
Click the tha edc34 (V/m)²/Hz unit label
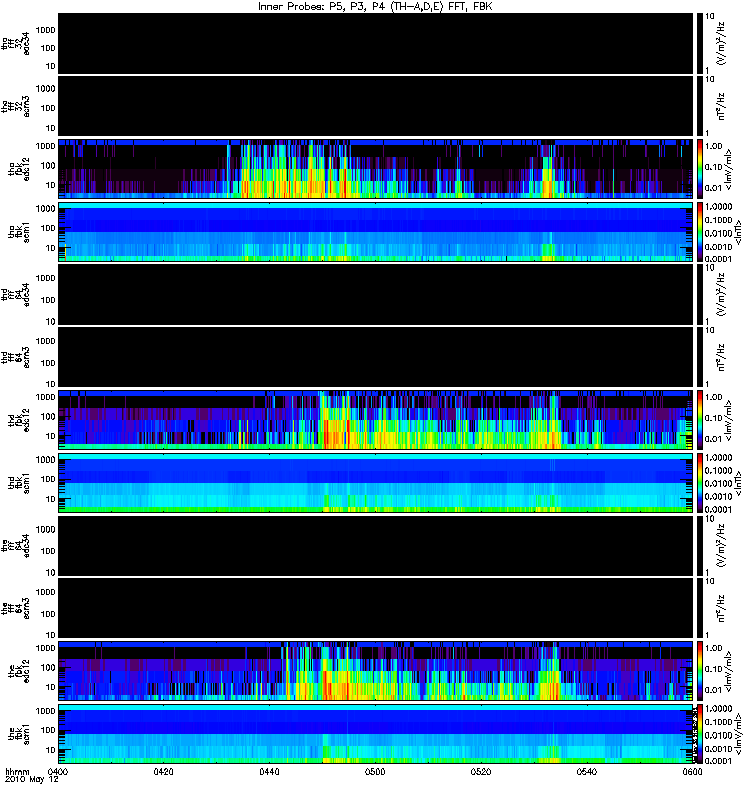tap(721, 44)
